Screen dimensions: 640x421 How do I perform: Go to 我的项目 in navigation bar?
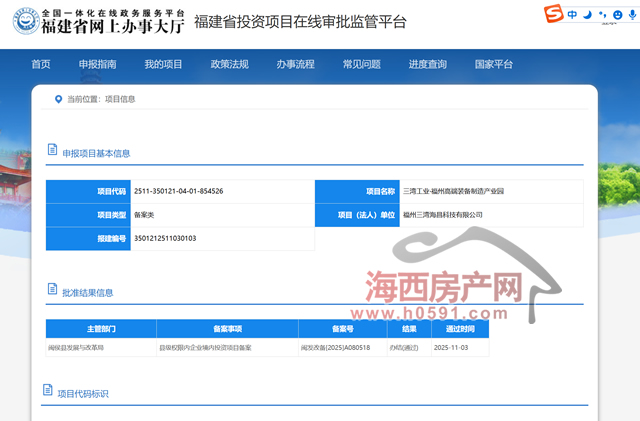pyautogui.click(x=163, y=64)
